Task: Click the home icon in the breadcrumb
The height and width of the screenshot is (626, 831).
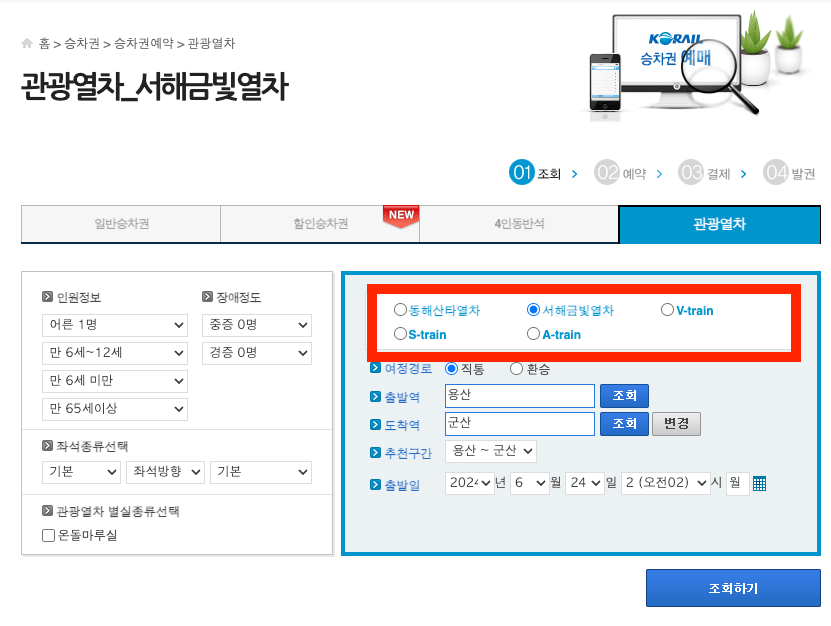Action: click(26, 43)
